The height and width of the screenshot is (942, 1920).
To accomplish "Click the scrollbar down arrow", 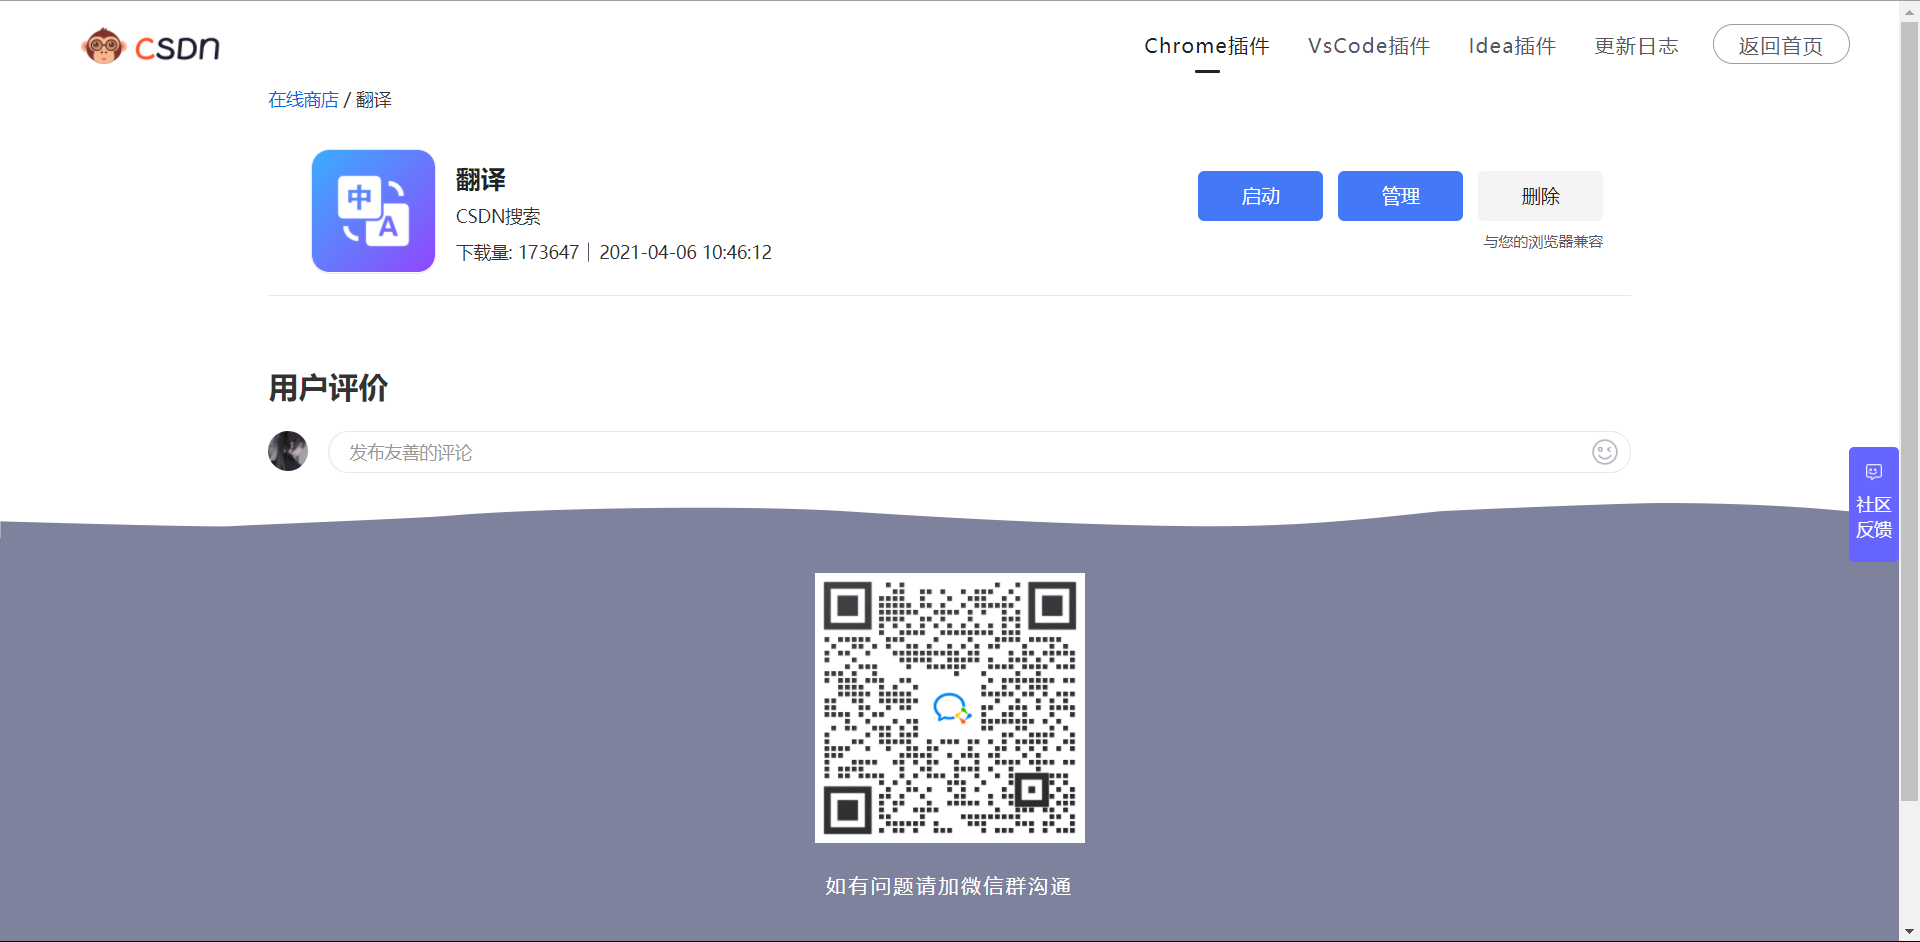I will coord(1910,932).
